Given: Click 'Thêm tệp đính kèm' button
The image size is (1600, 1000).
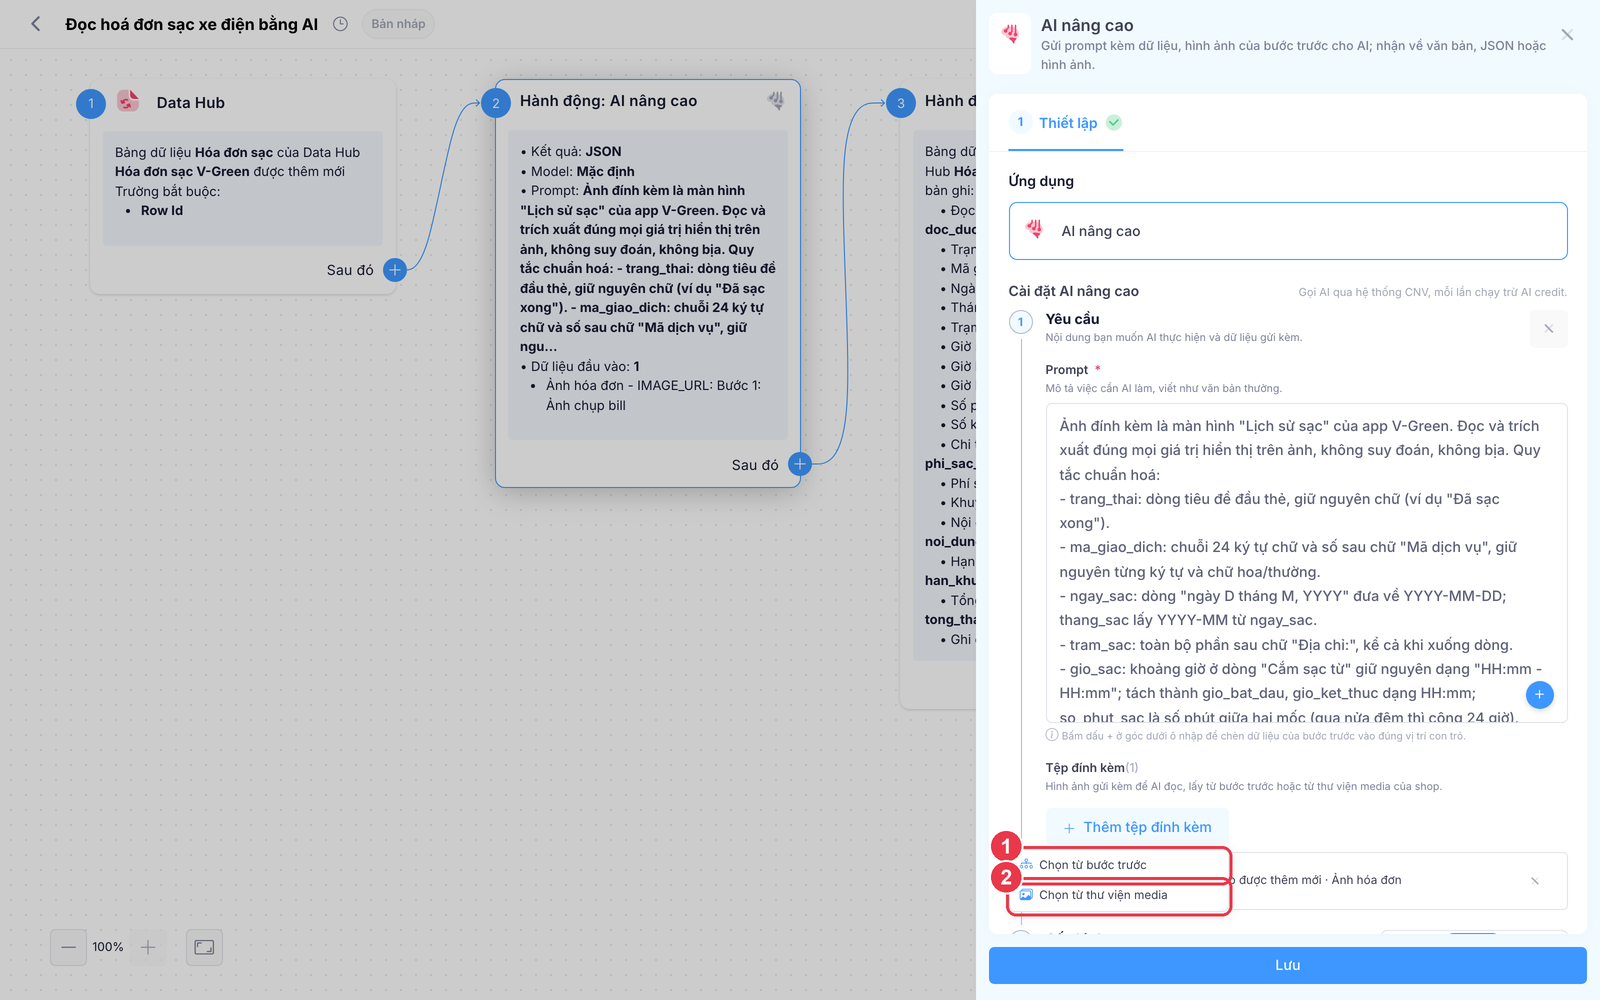Looking at the screenshot, I should coord(1137,828).
